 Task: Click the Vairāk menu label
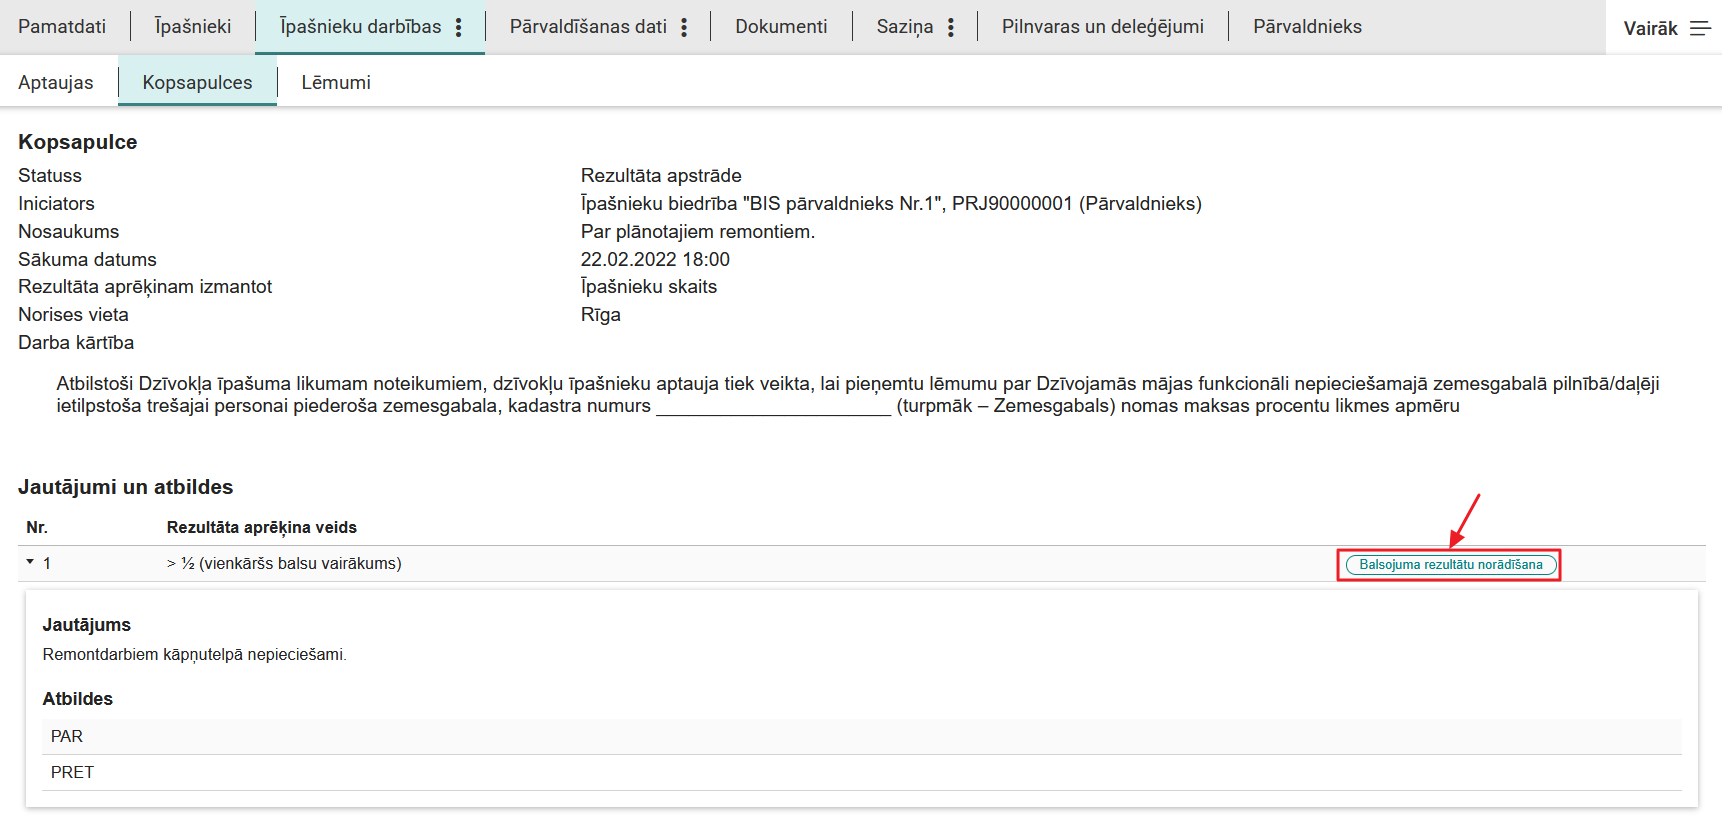1650,28
